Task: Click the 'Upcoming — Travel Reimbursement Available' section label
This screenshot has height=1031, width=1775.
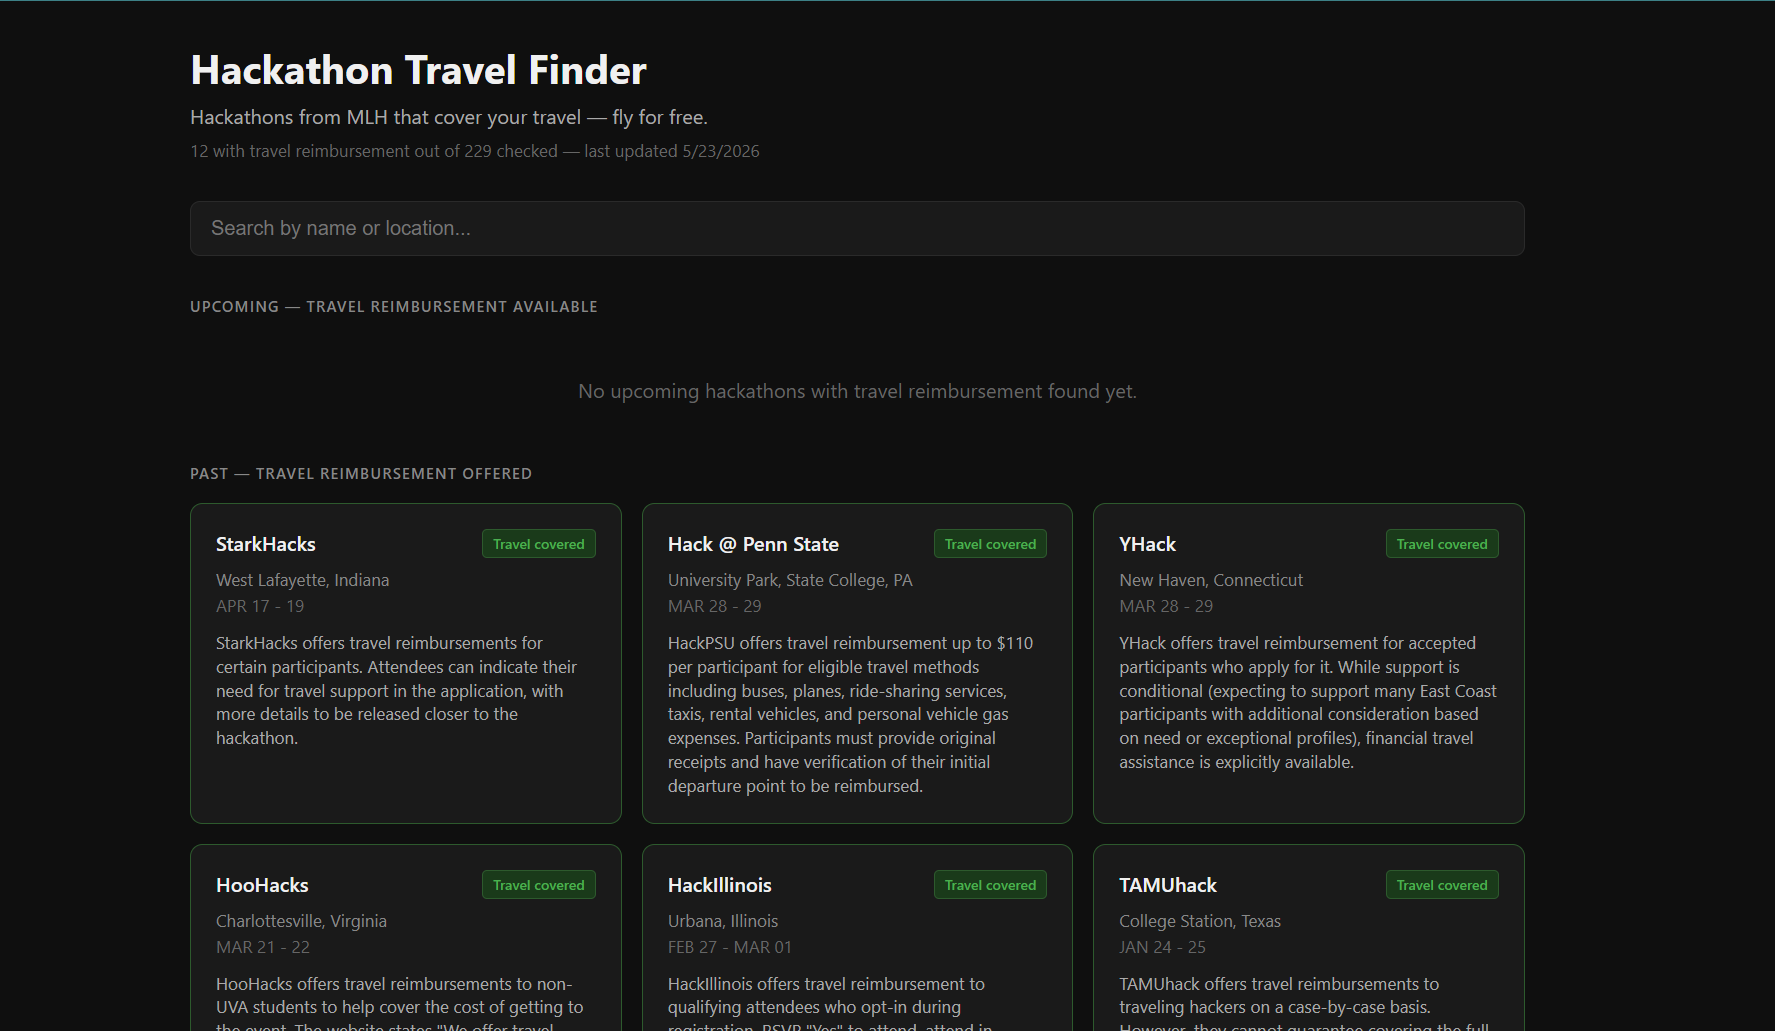Action: pos(394,307)
